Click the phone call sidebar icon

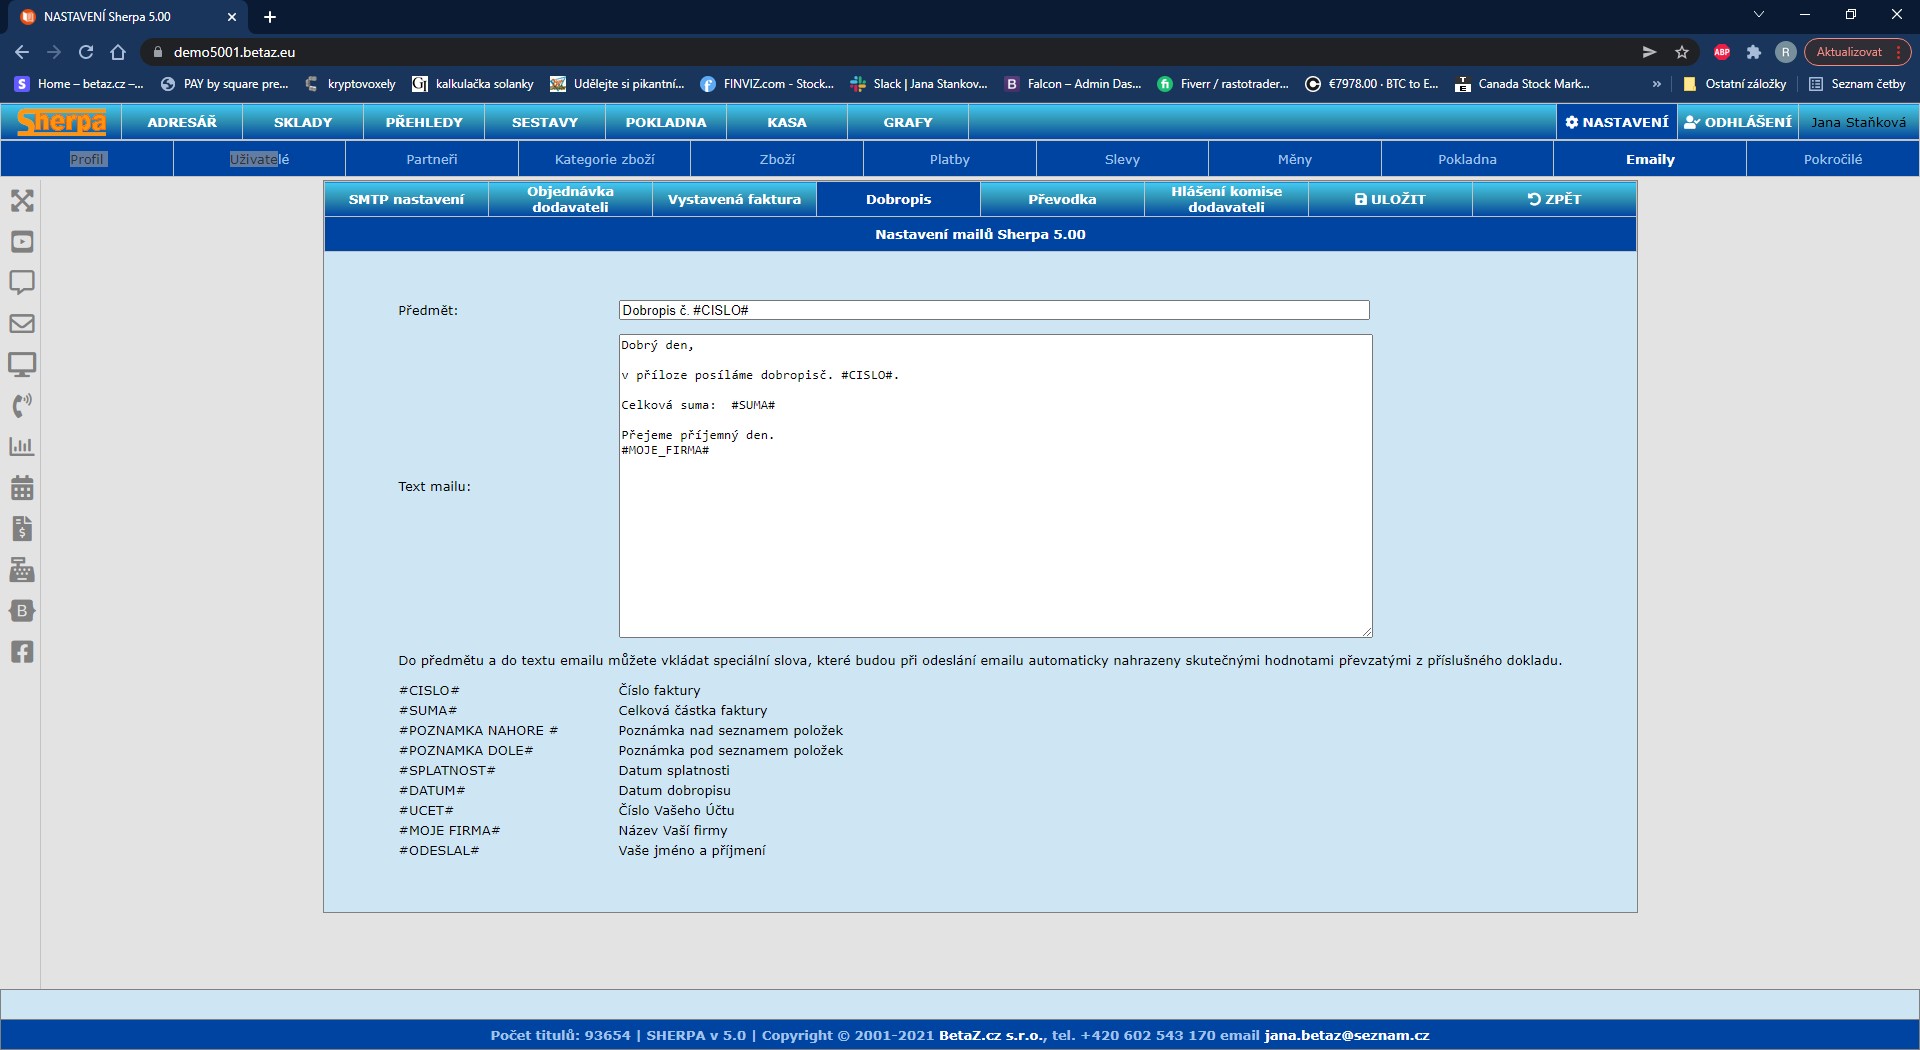tap(22, 405)
